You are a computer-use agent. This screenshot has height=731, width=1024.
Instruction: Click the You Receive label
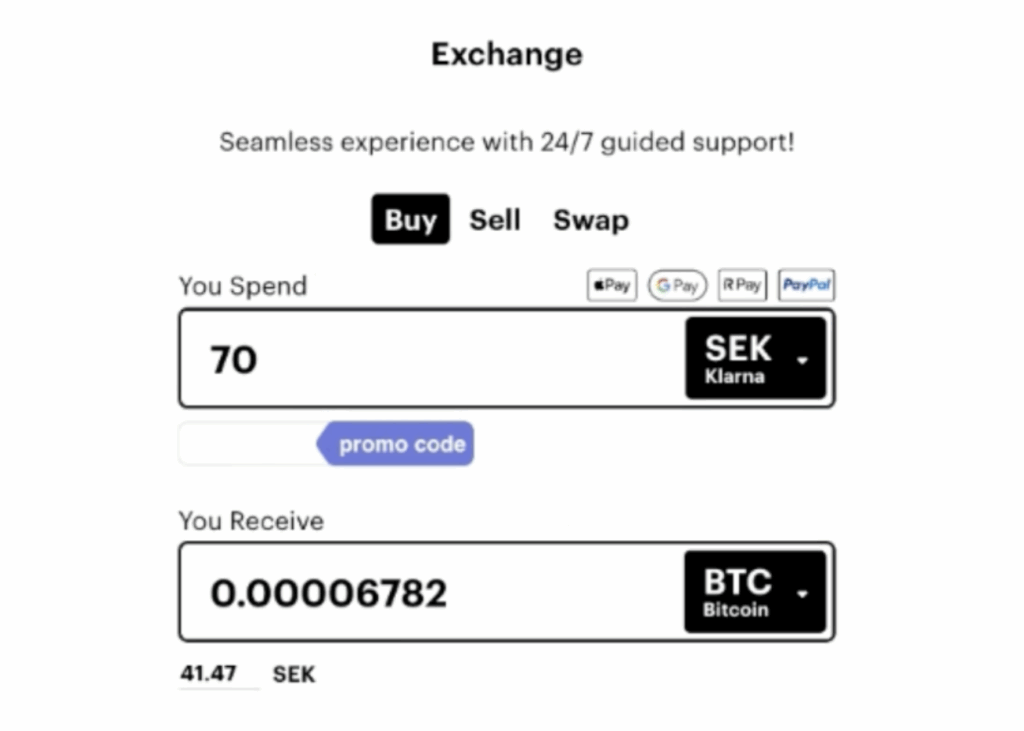(251, 521)
